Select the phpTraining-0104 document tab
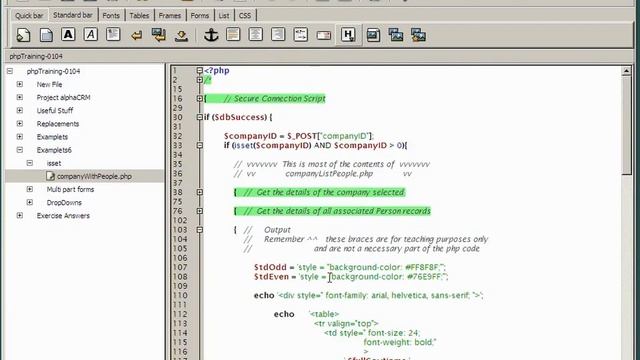The image size is (640, 360). tap(36, 56)
